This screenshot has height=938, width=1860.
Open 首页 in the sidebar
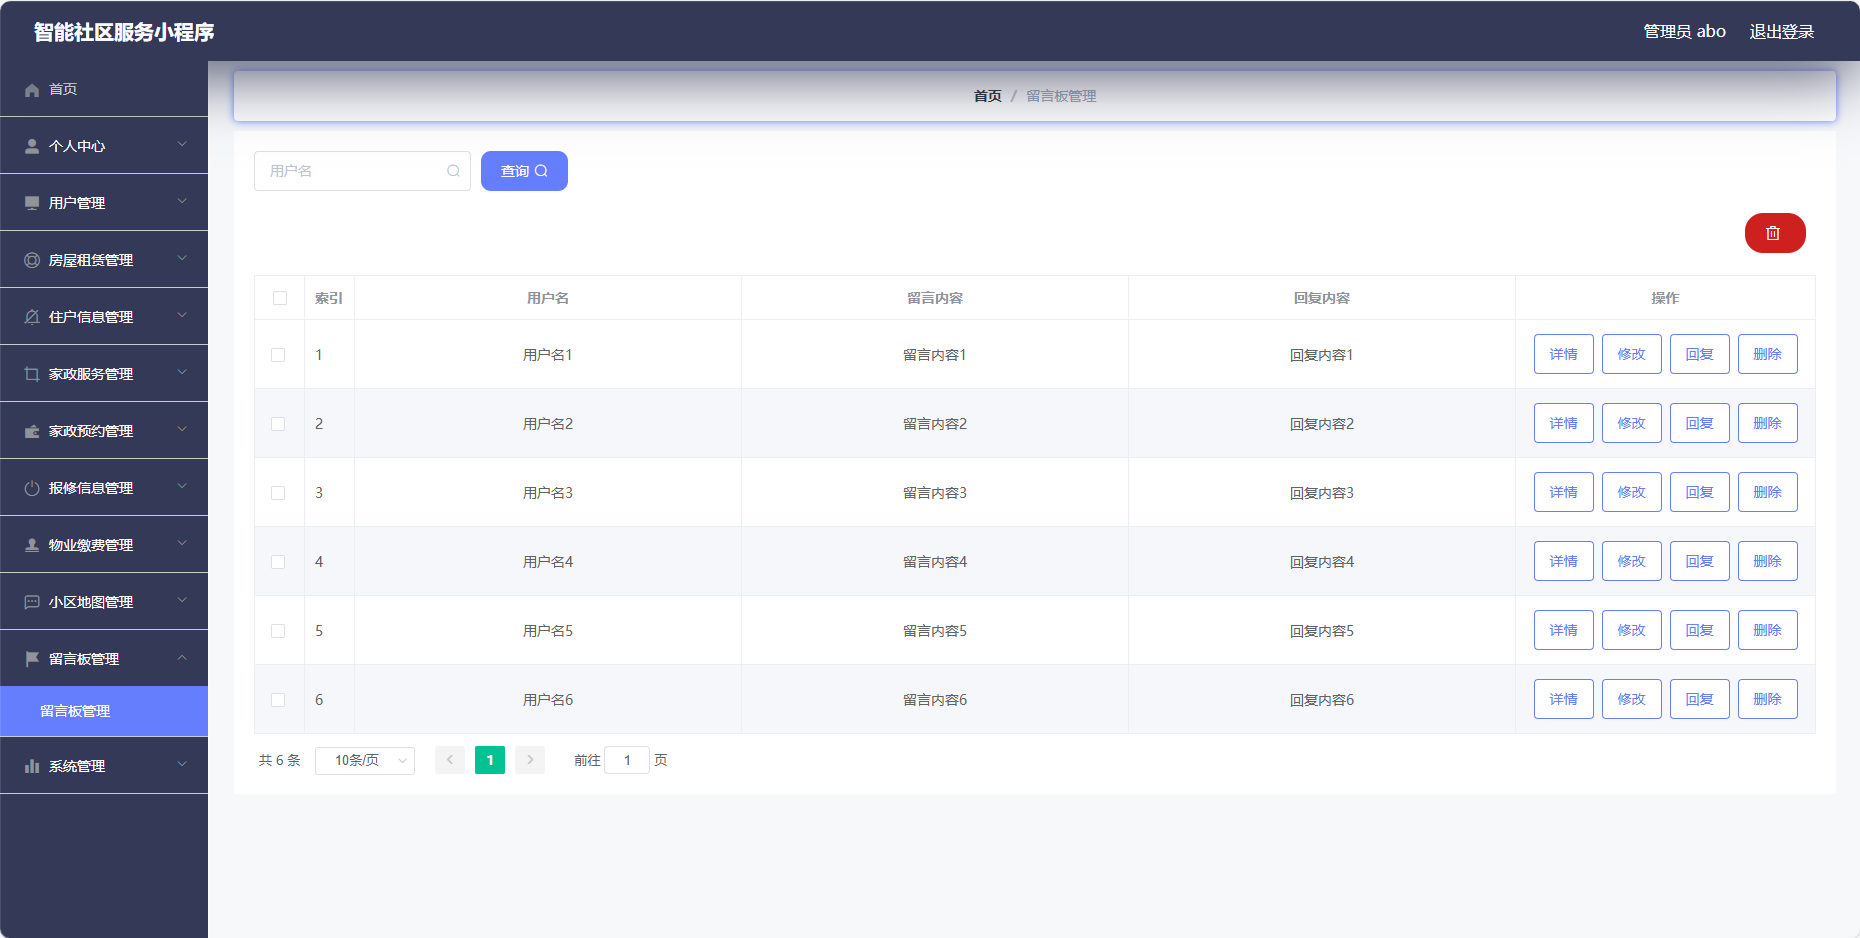104,89
